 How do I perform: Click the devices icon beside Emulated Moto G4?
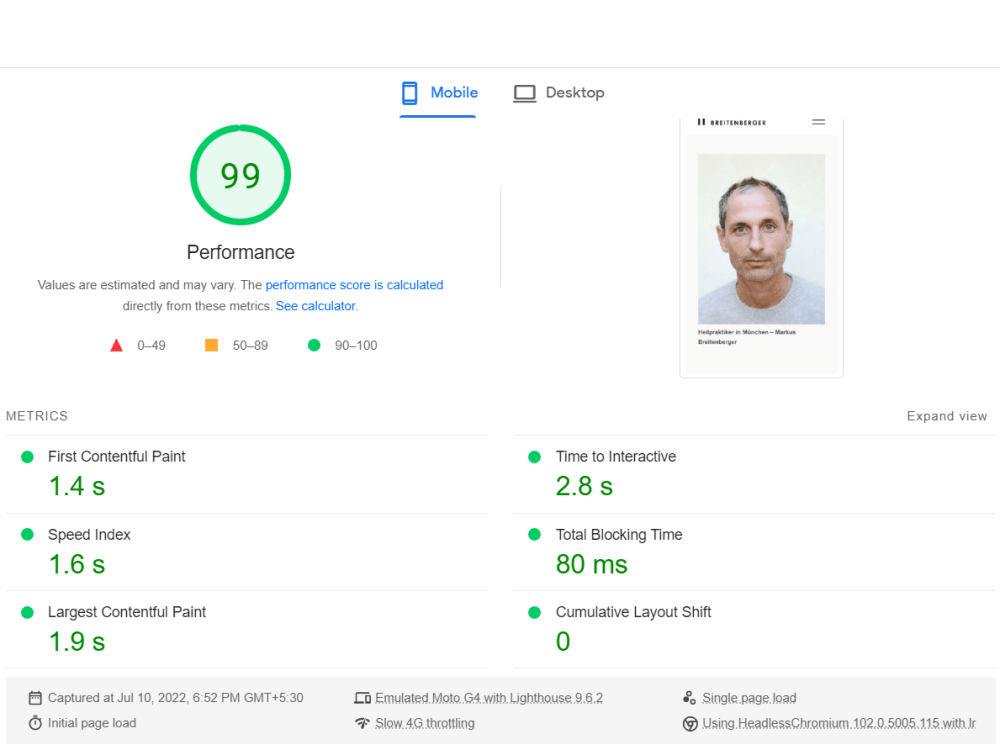pos(362,698)
